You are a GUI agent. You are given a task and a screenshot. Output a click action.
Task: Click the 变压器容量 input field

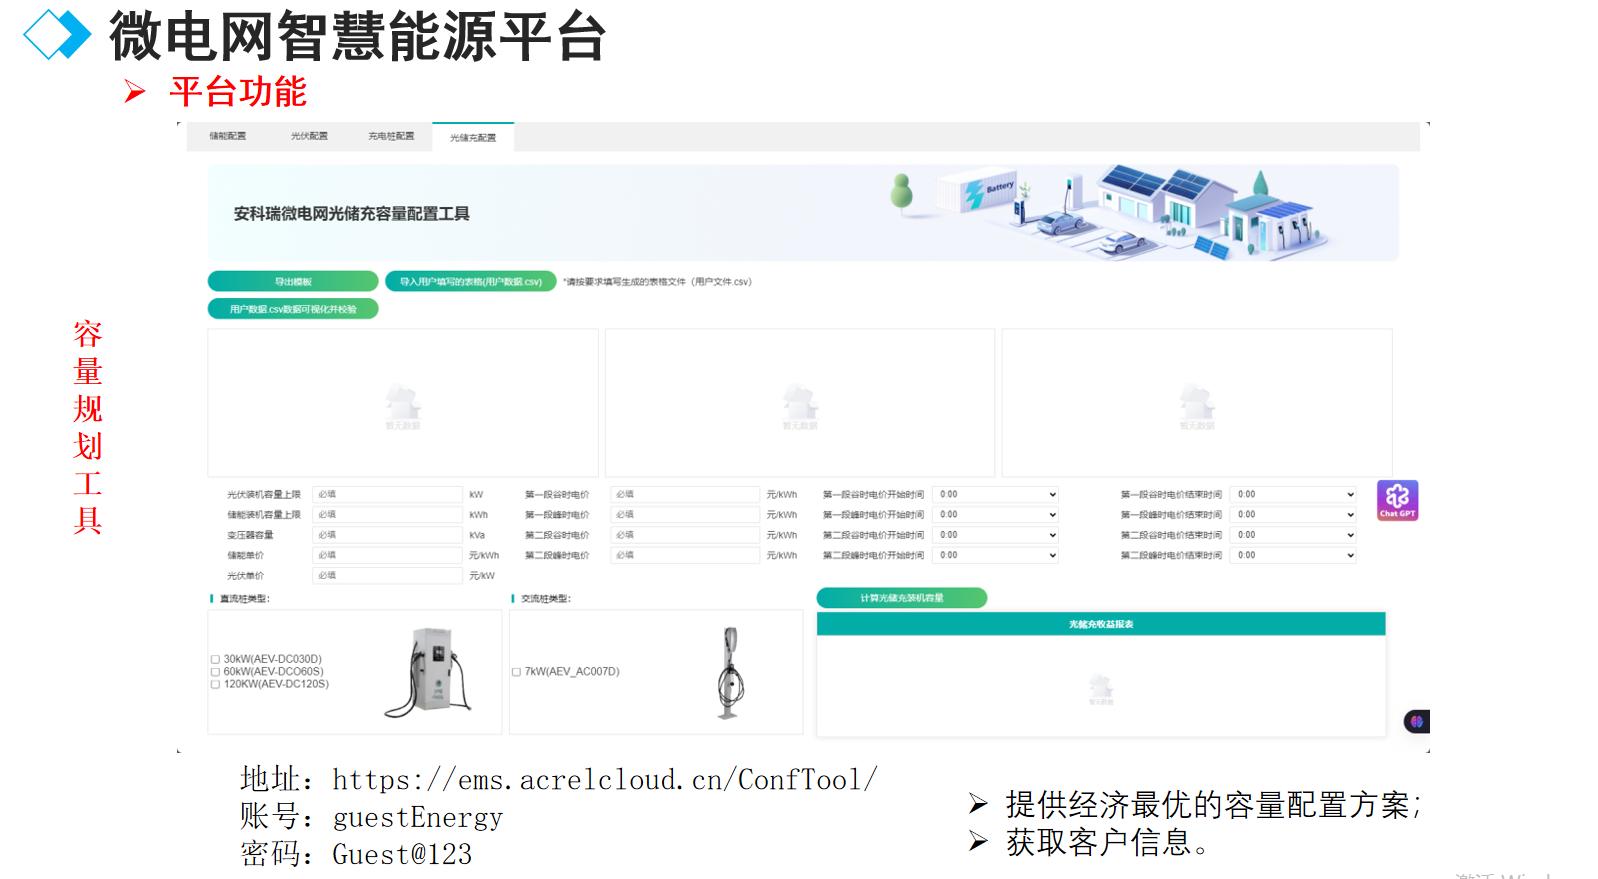coord(388,535)
